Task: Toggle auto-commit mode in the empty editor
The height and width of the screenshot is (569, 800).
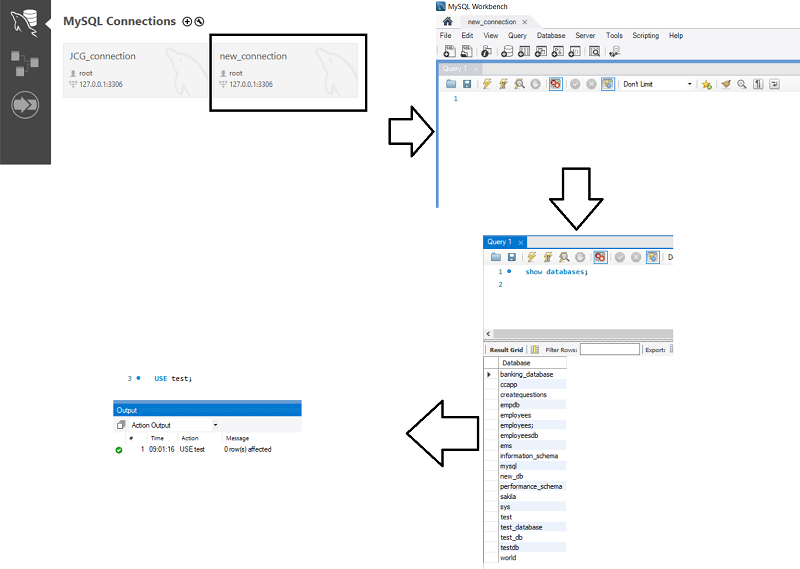Action: [x=608, y=84]
